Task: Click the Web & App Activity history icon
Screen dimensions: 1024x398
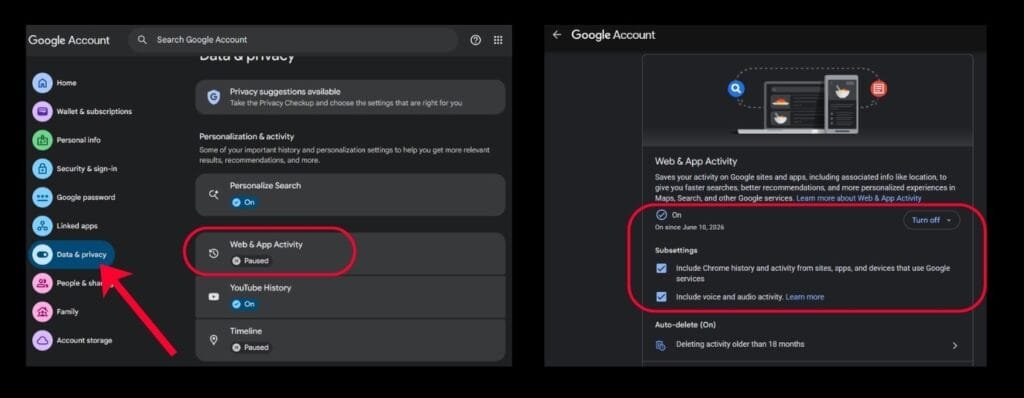Action: 214,254
